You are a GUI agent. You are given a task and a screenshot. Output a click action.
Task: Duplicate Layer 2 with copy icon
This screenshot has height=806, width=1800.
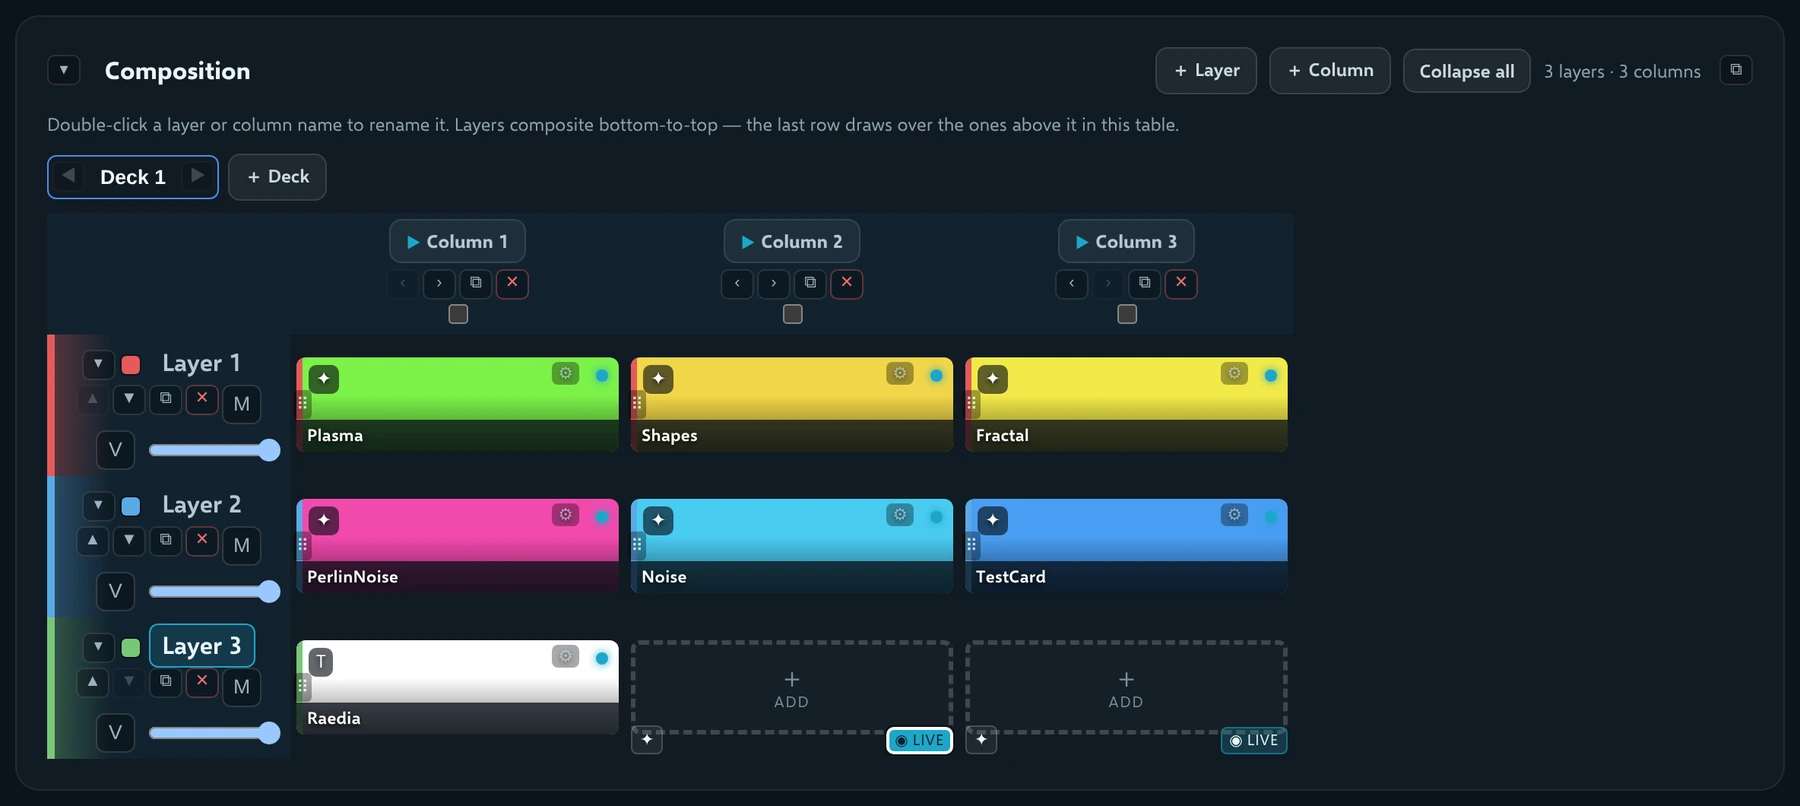click(x=166, y=540)
